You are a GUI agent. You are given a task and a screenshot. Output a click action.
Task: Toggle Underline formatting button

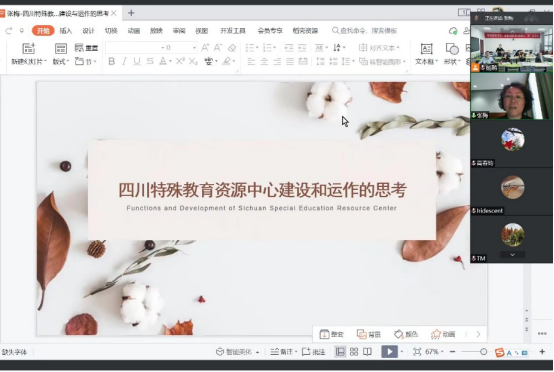[137, 61]
